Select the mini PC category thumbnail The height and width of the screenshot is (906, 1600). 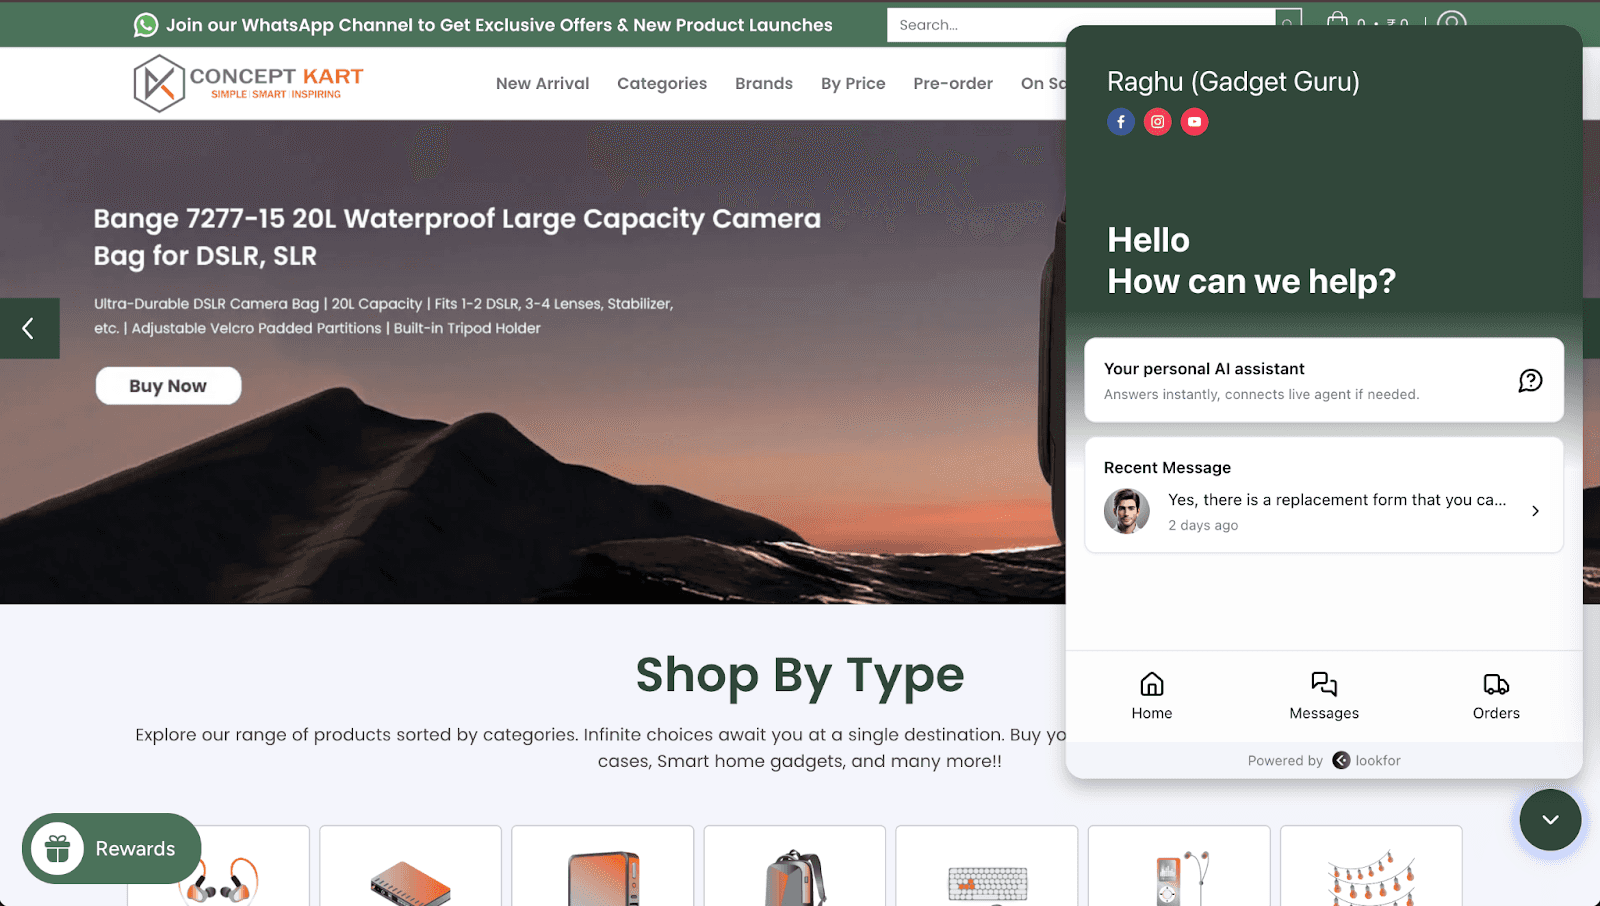tap(602, 866)
